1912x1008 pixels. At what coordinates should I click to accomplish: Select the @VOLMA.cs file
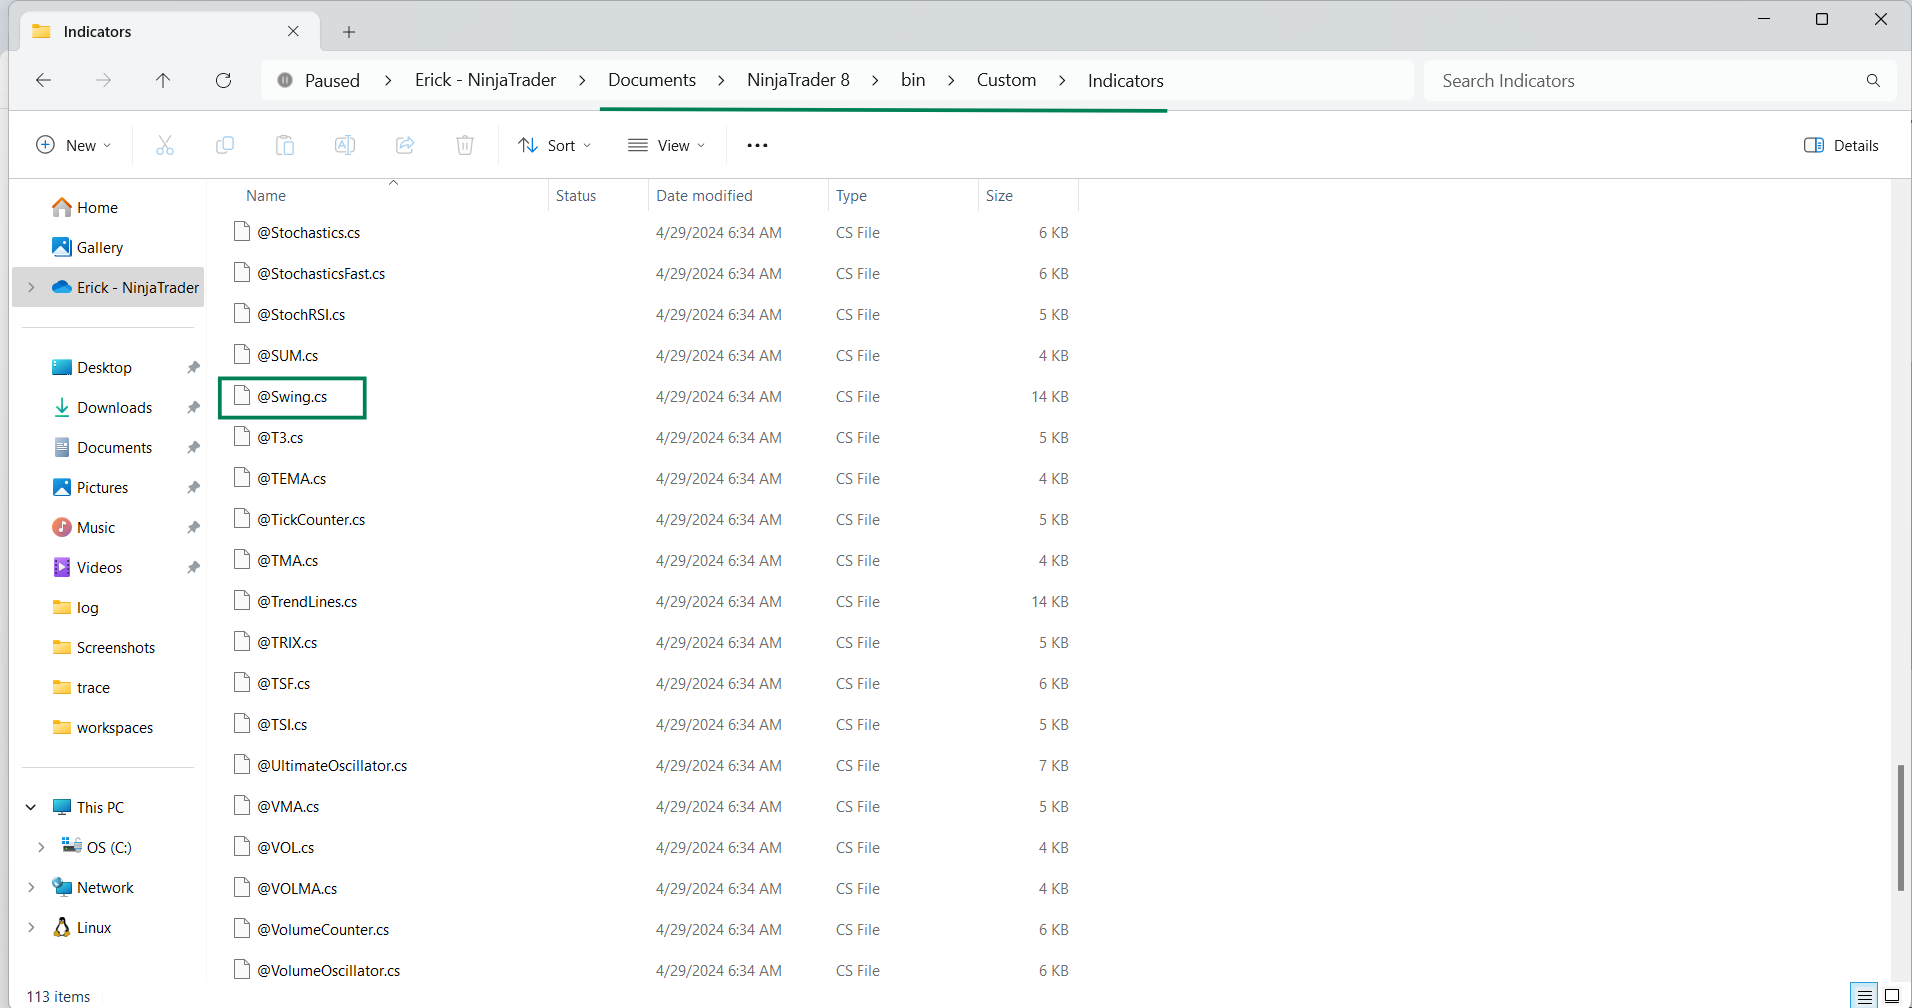pyautogui.click(x=297, y=888)
